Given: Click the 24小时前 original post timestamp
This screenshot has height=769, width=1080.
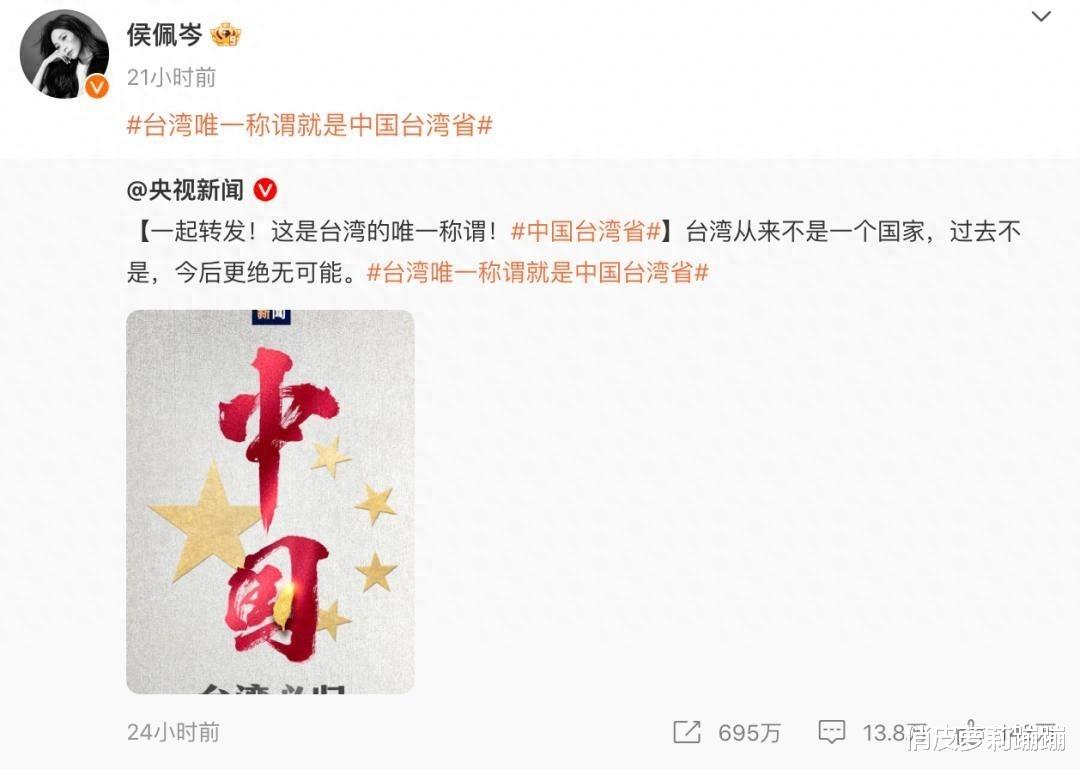Looking at the screenshot, I should point(173,732).
